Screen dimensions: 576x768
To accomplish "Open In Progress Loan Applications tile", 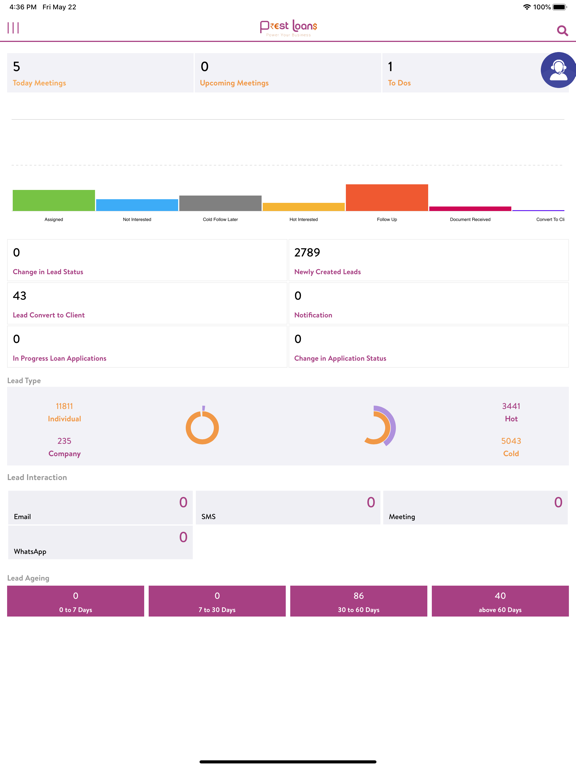I will tap(147, 347).
